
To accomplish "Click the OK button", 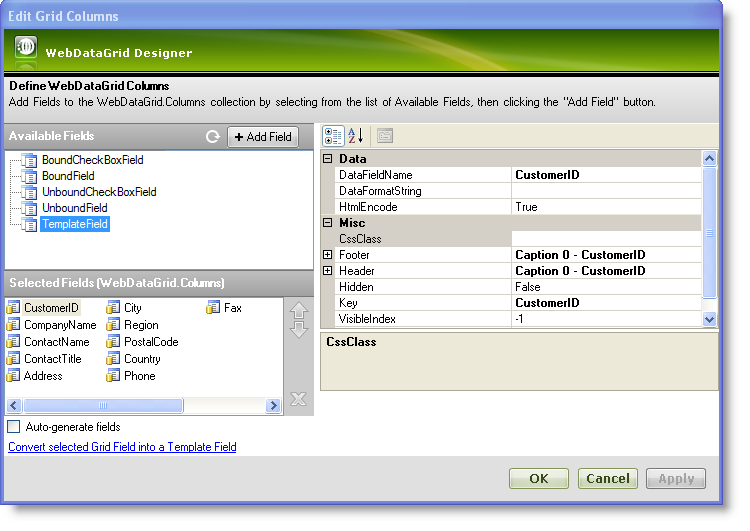I will click(539, 478).
